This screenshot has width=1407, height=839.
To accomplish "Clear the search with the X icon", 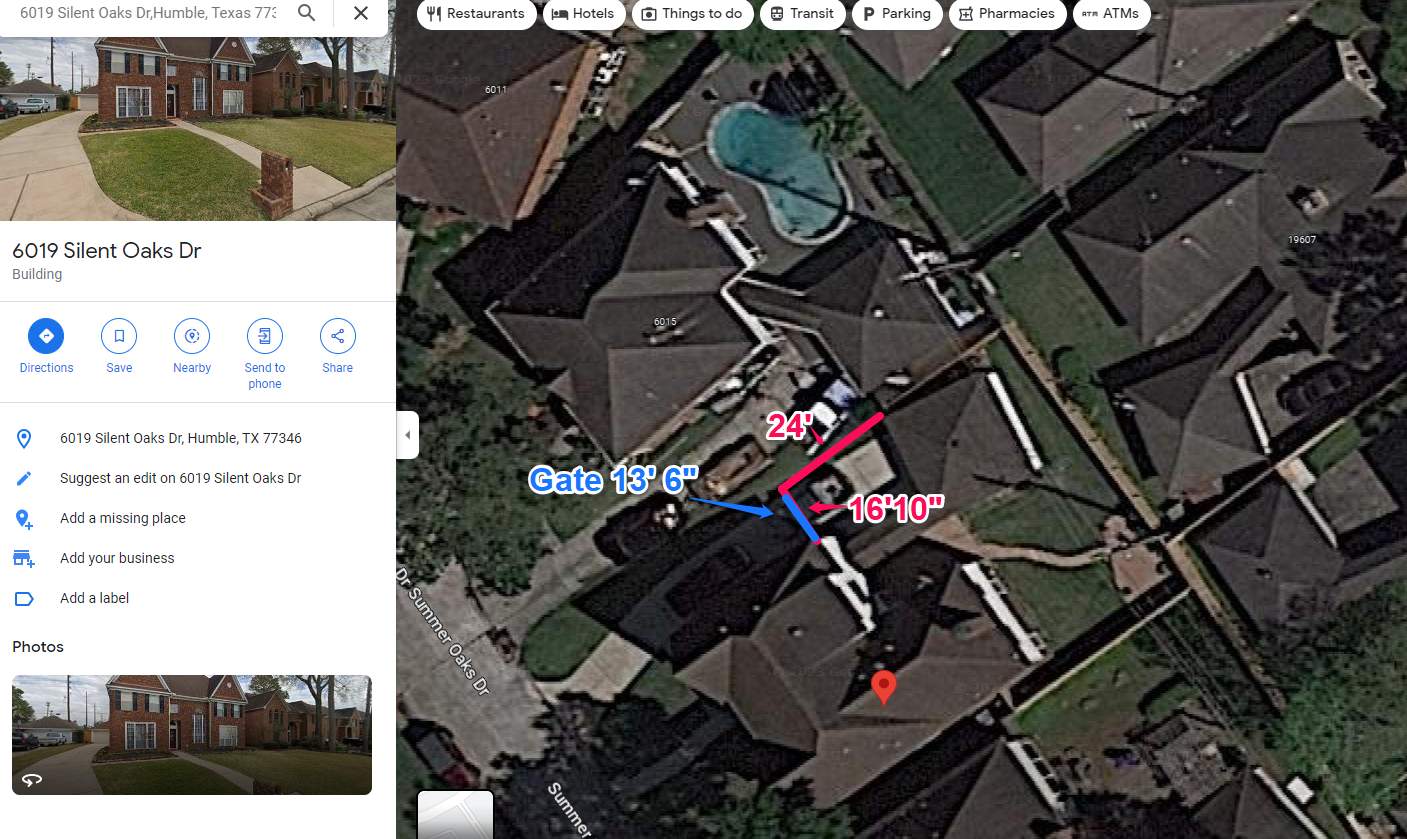I will [361, 13].
